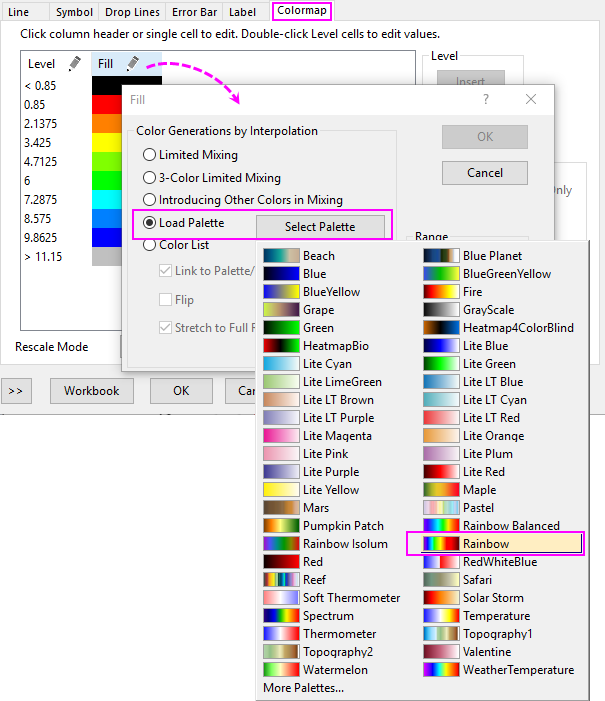The image size is (605, 701).
Task: Select the Lite LimeGreen palette
Action: pyautogui.click(x=322, y=382)
